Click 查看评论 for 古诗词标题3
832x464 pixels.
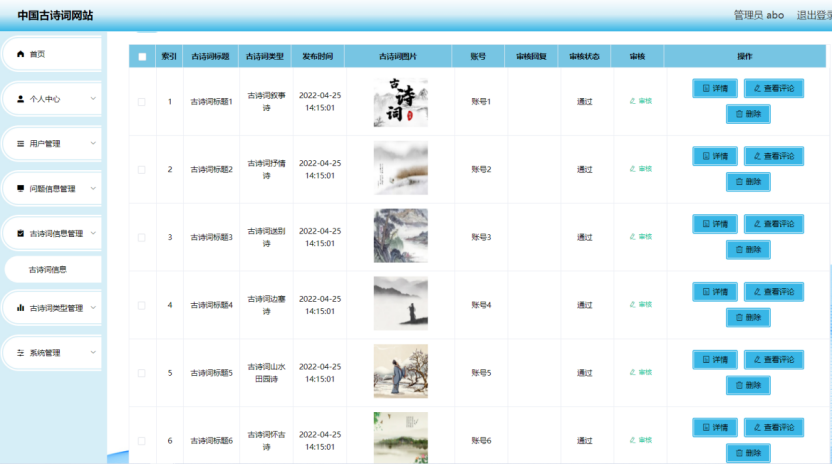click(774, 224)
